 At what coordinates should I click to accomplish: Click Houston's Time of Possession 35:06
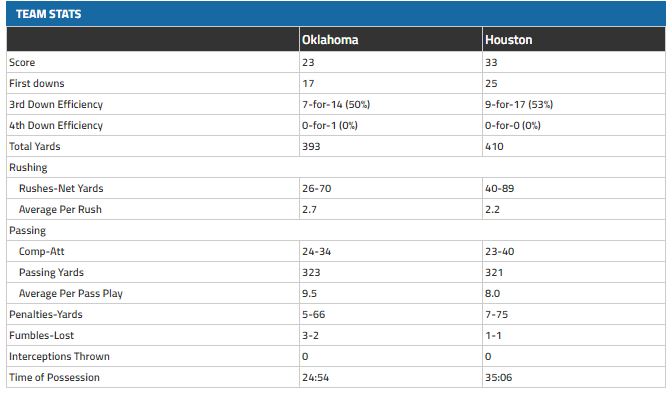pyautogui.click(x=498, y=378)
